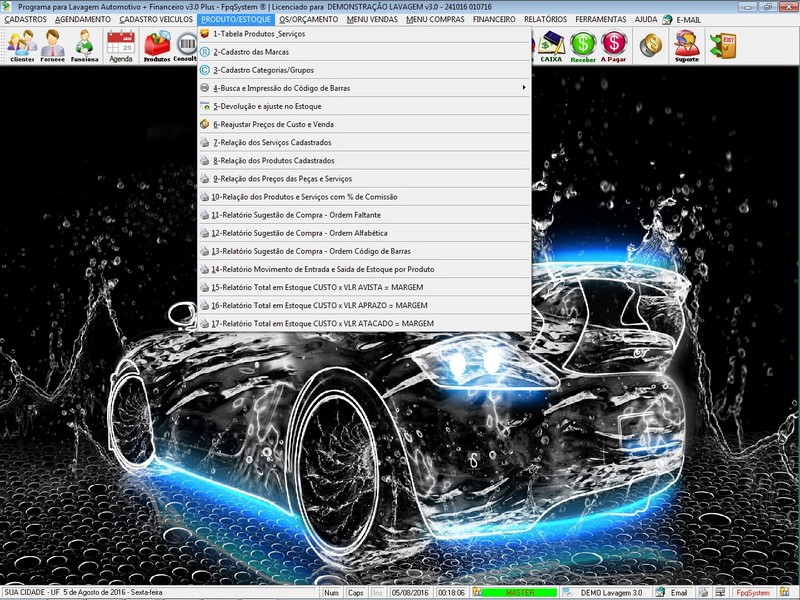Expand Busca e Impressão do Código de Barras submenu arrow
The height and width of the screenshot is (600, 800).
(523, 88)
